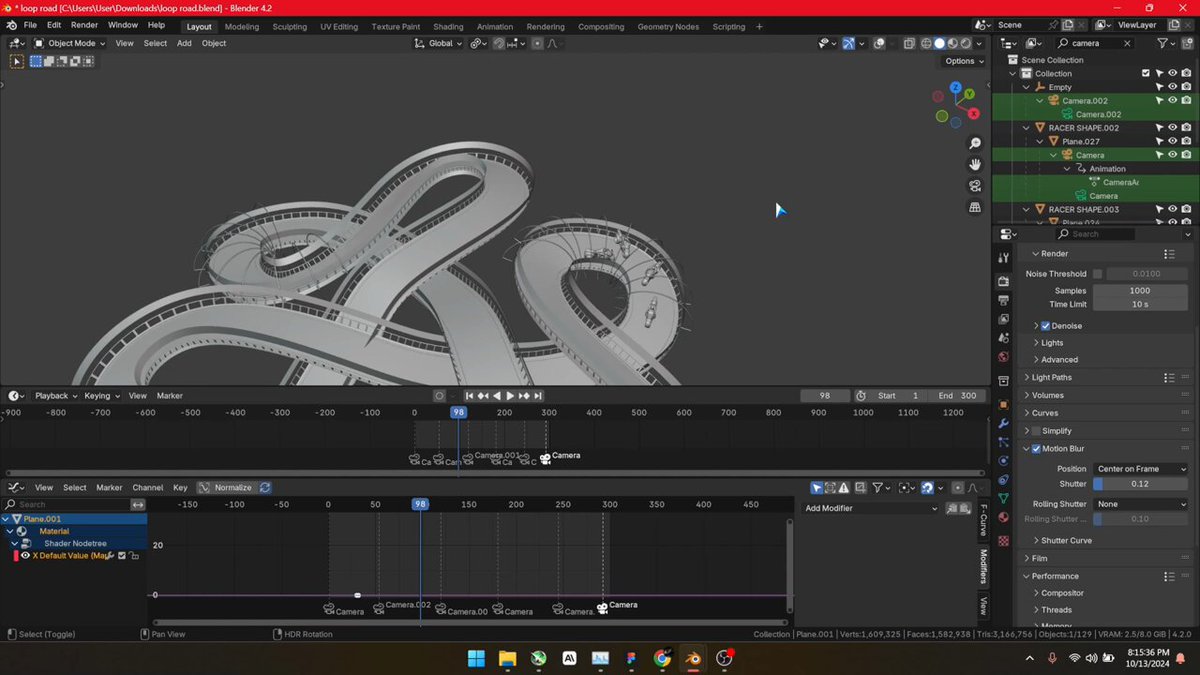The width and height of the screenshot is (1200, 675).
Task: Toggle Plane.027 render camera icon
Action: (x=1186, y=141)
